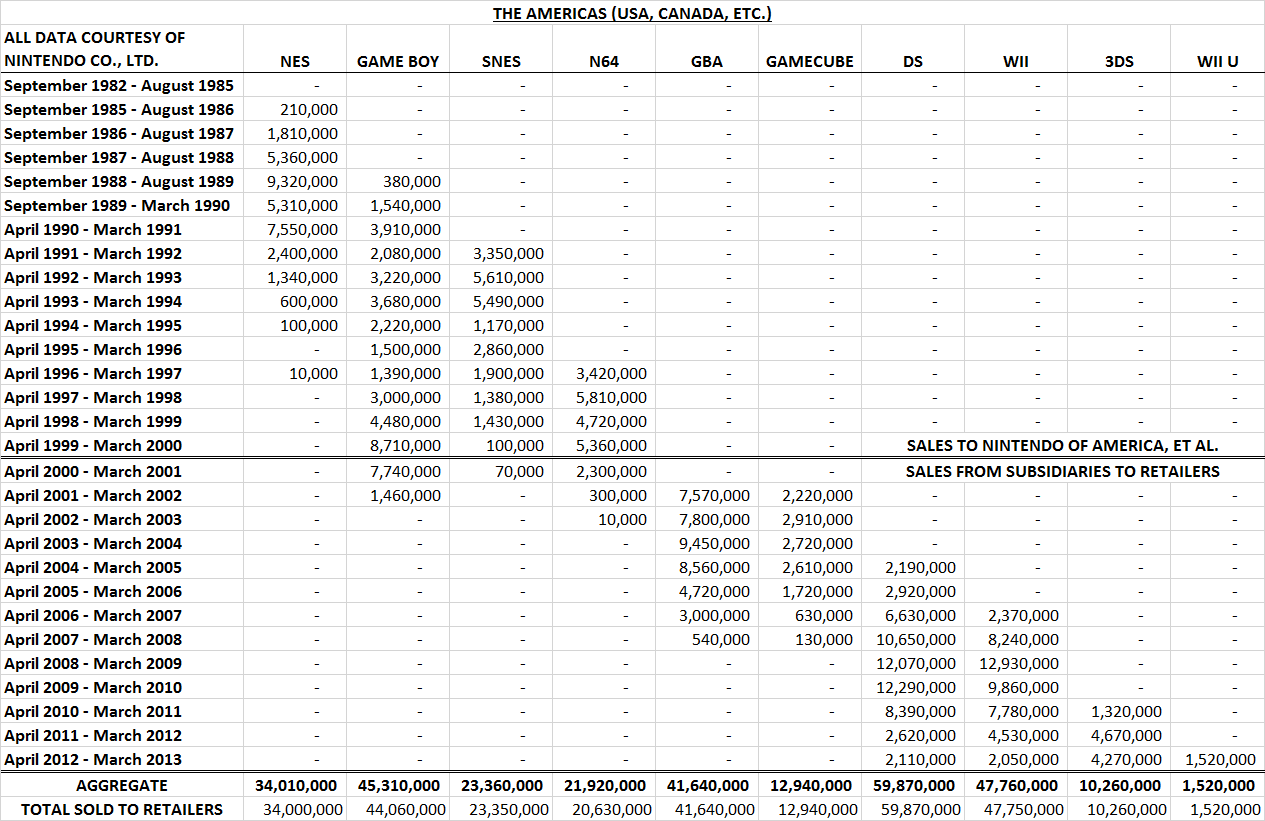Viewport: 1265px width, 821px height.
Task: Click NES value 210,000
Action: coord(309,109)
